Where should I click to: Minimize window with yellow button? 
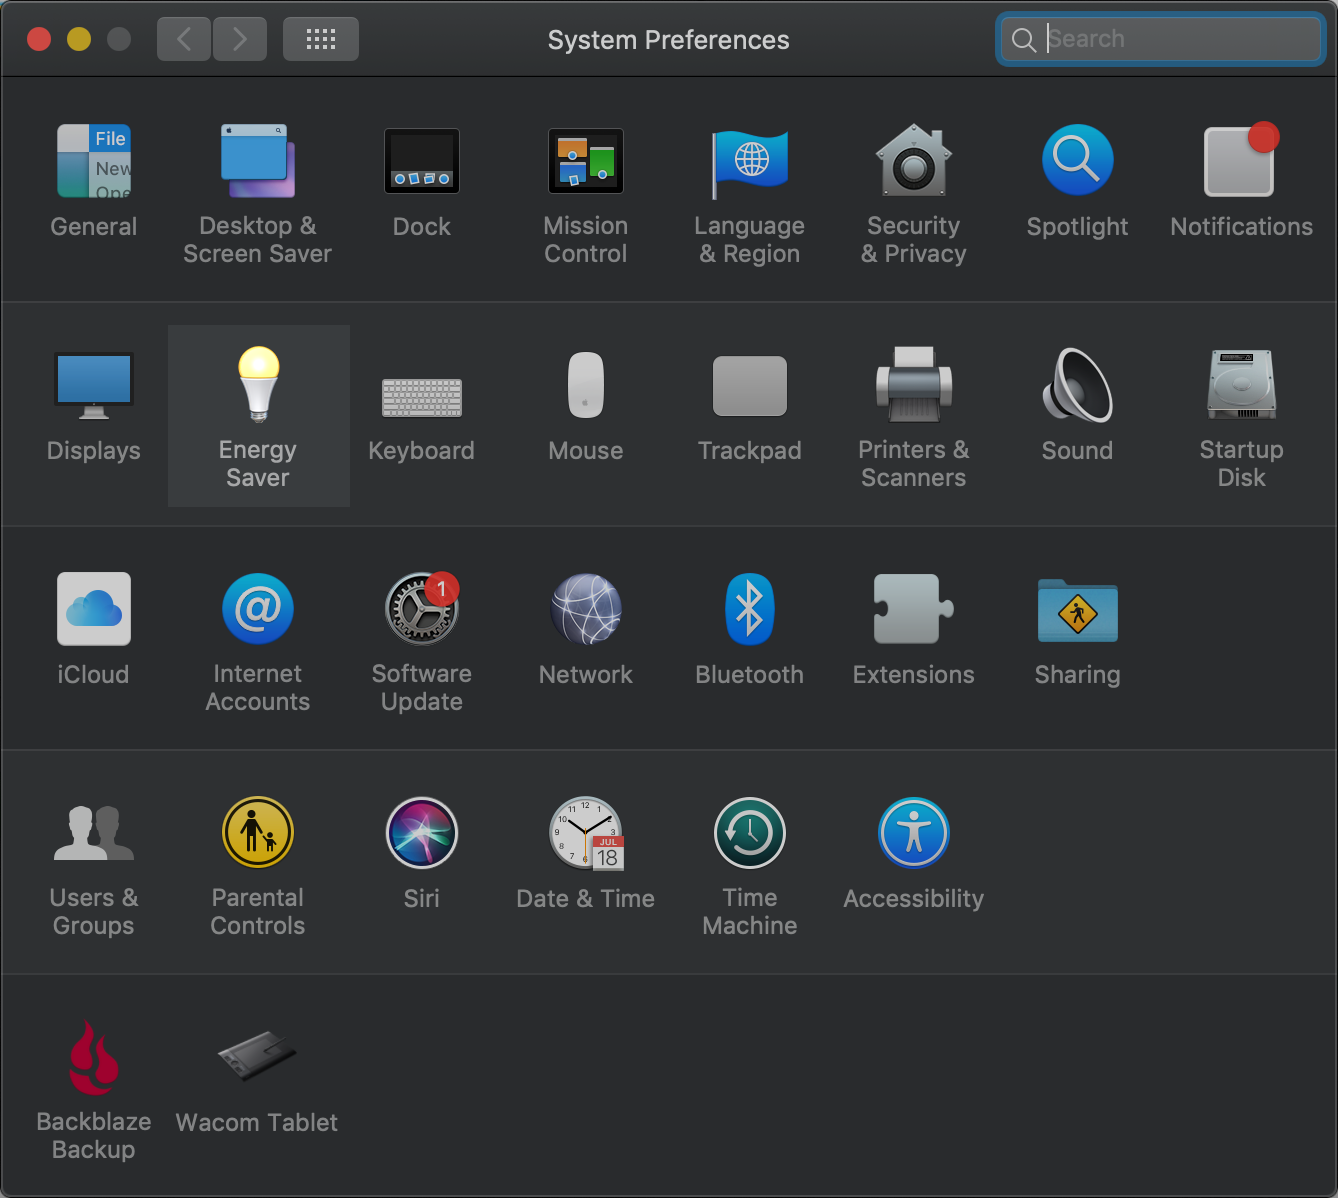pos(79,39)
